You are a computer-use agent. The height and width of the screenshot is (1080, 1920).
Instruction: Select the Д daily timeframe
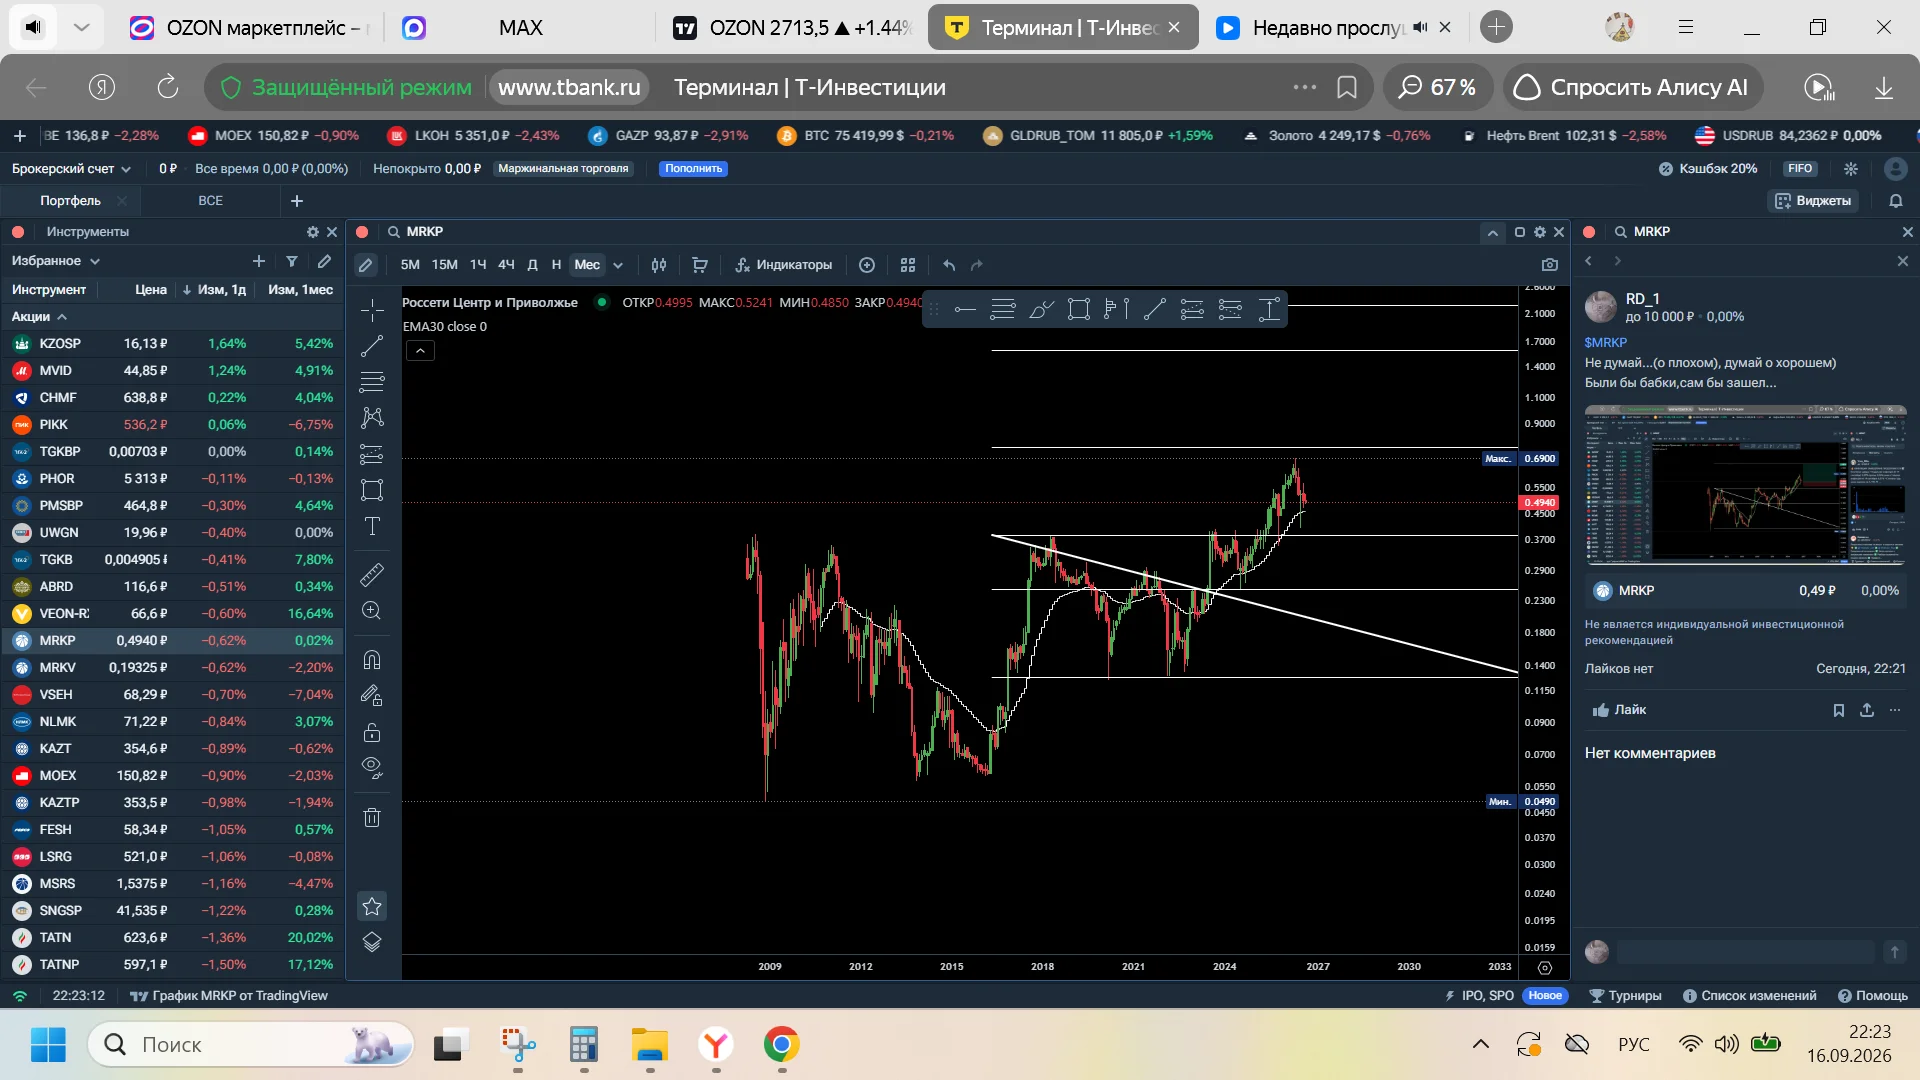click(x=532, y=265)
